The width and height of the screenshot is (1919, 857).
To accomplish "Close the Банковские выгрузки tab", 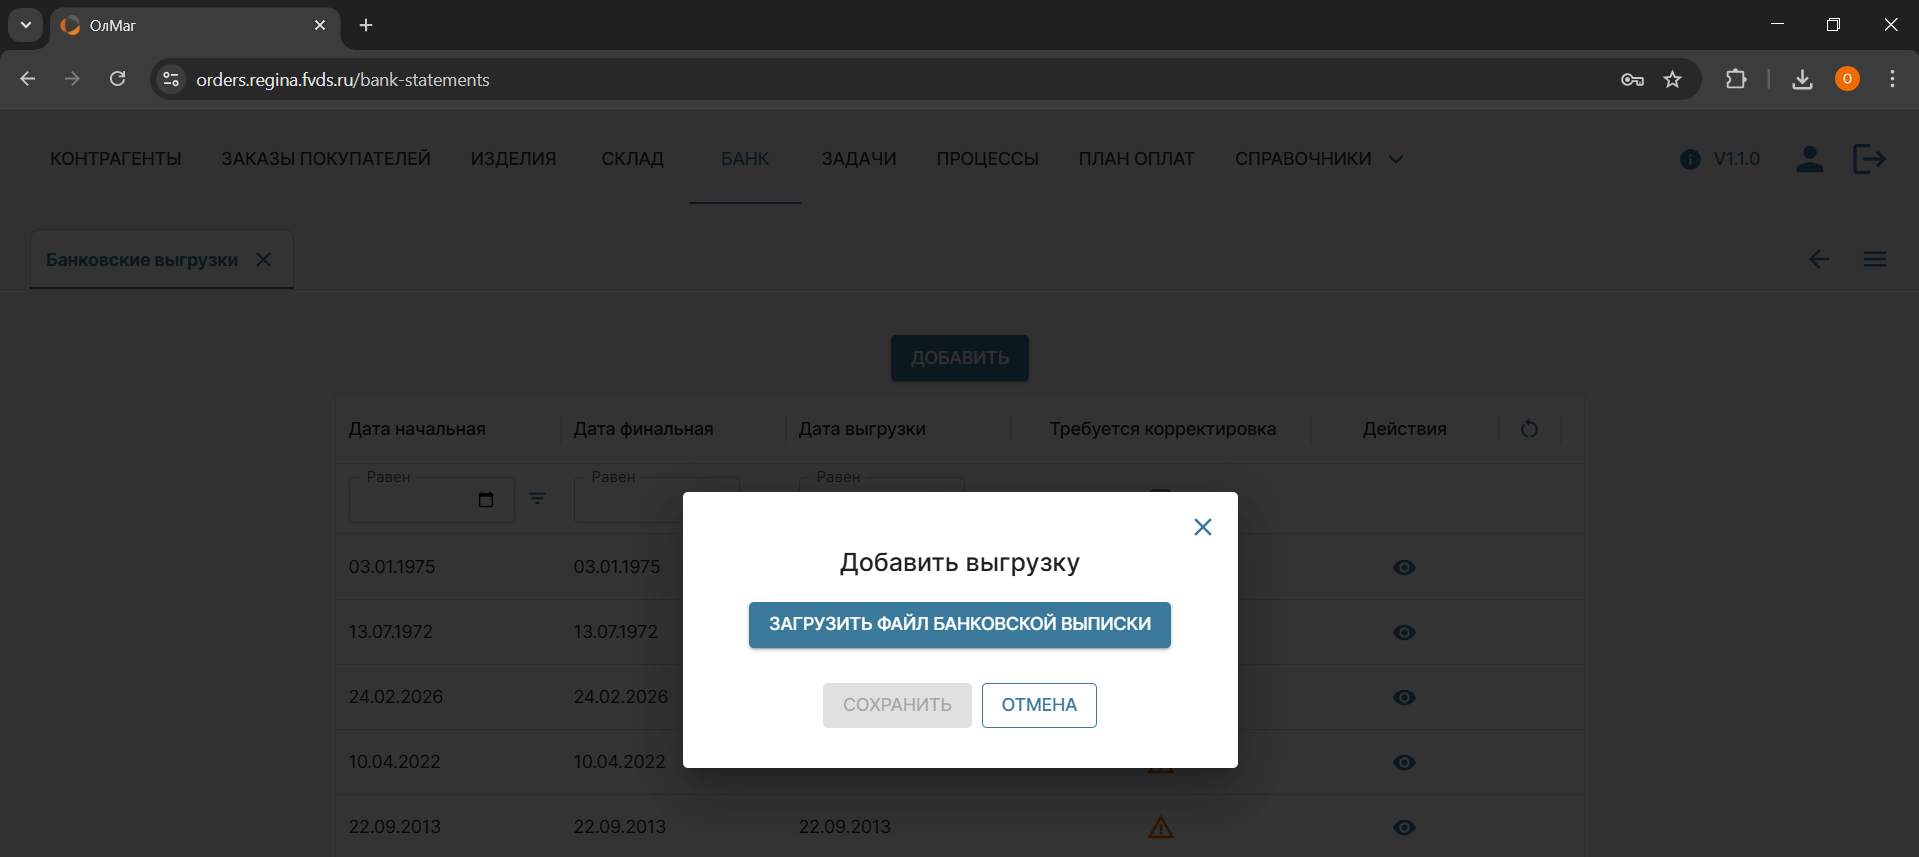I will 264,260.
